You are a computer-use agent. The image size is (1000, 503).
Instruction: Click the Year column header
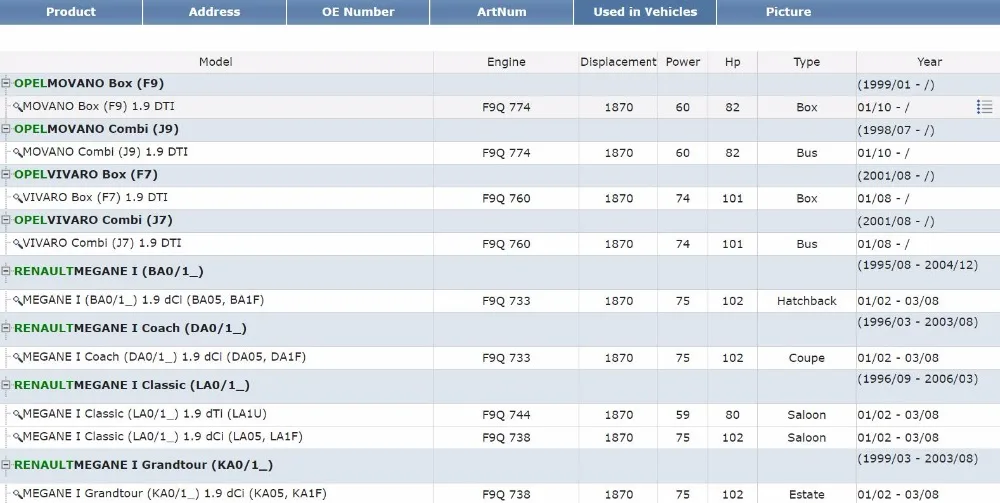coord(929,62)
